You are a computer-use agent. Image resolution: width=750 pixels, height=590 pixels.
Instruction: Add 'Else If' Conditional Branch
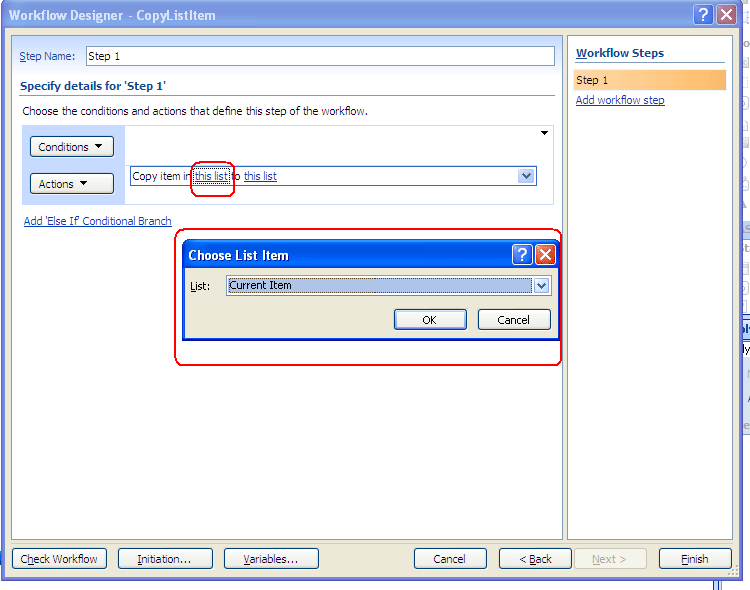98,221
